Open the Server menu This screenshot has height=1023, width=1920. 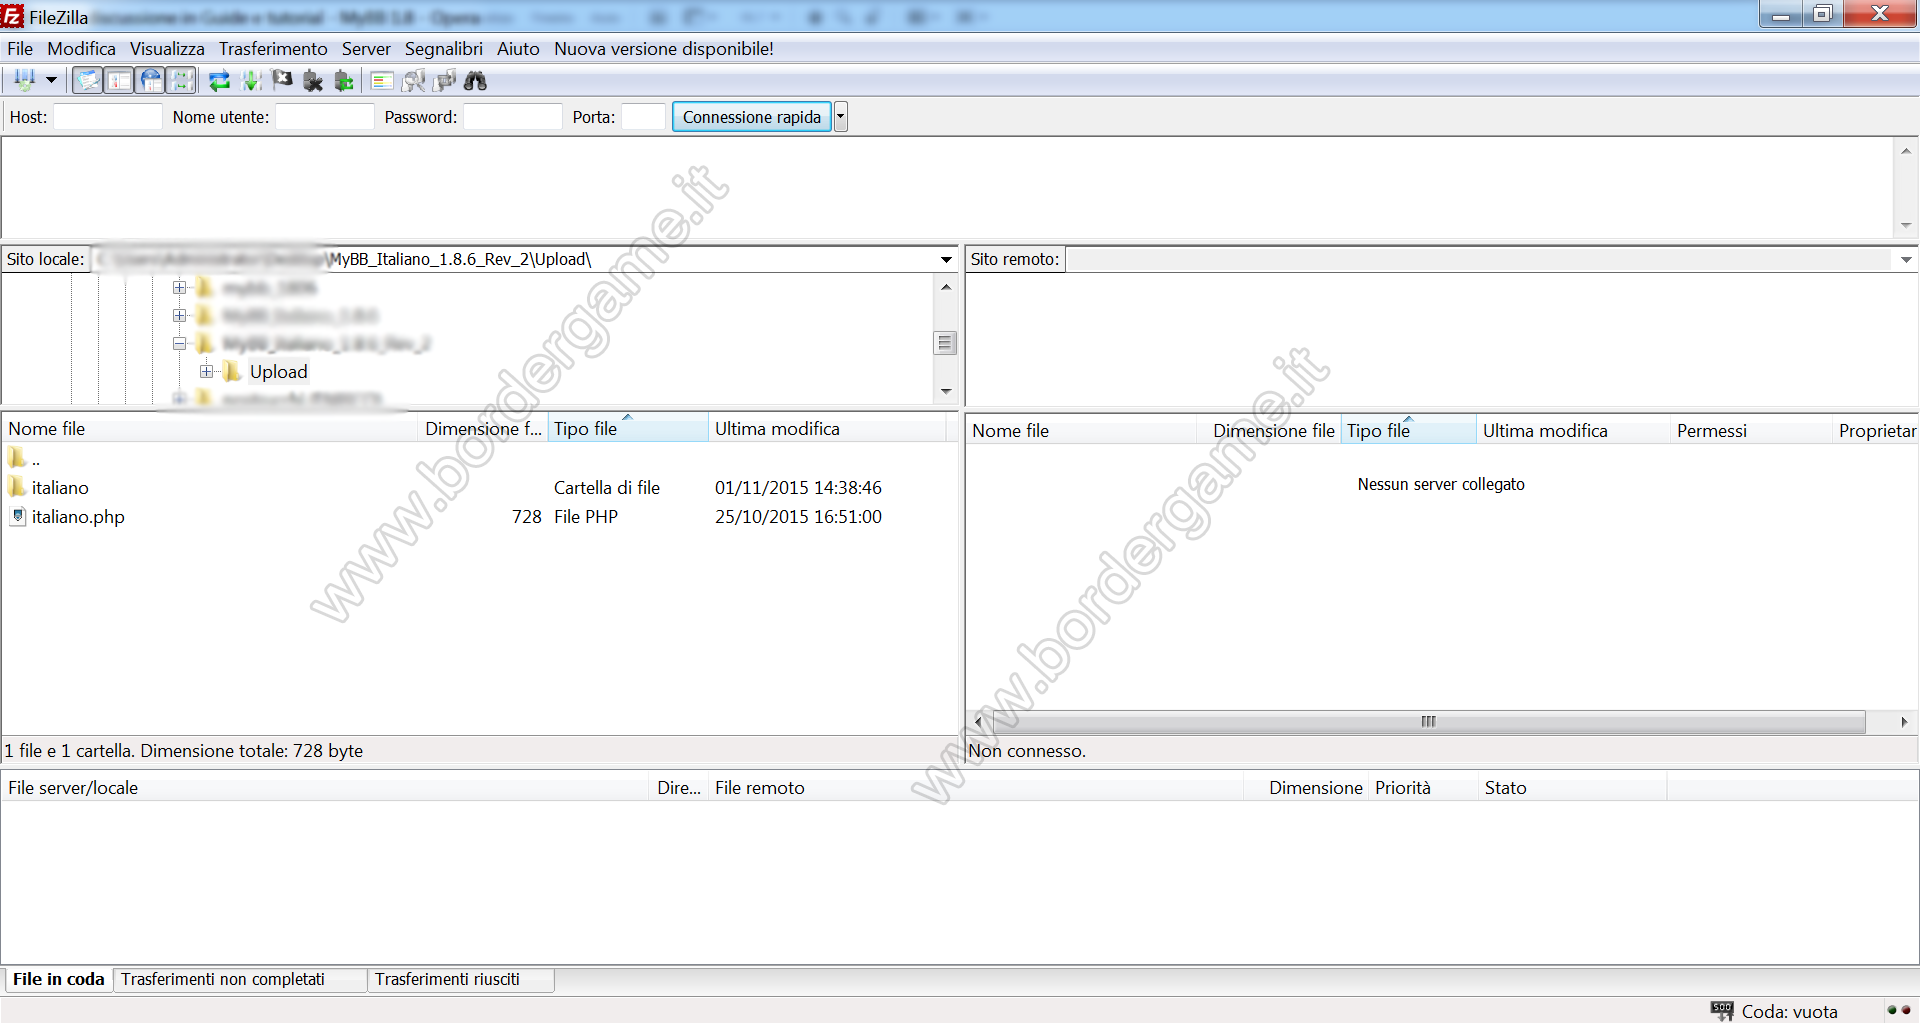point(366,49)
